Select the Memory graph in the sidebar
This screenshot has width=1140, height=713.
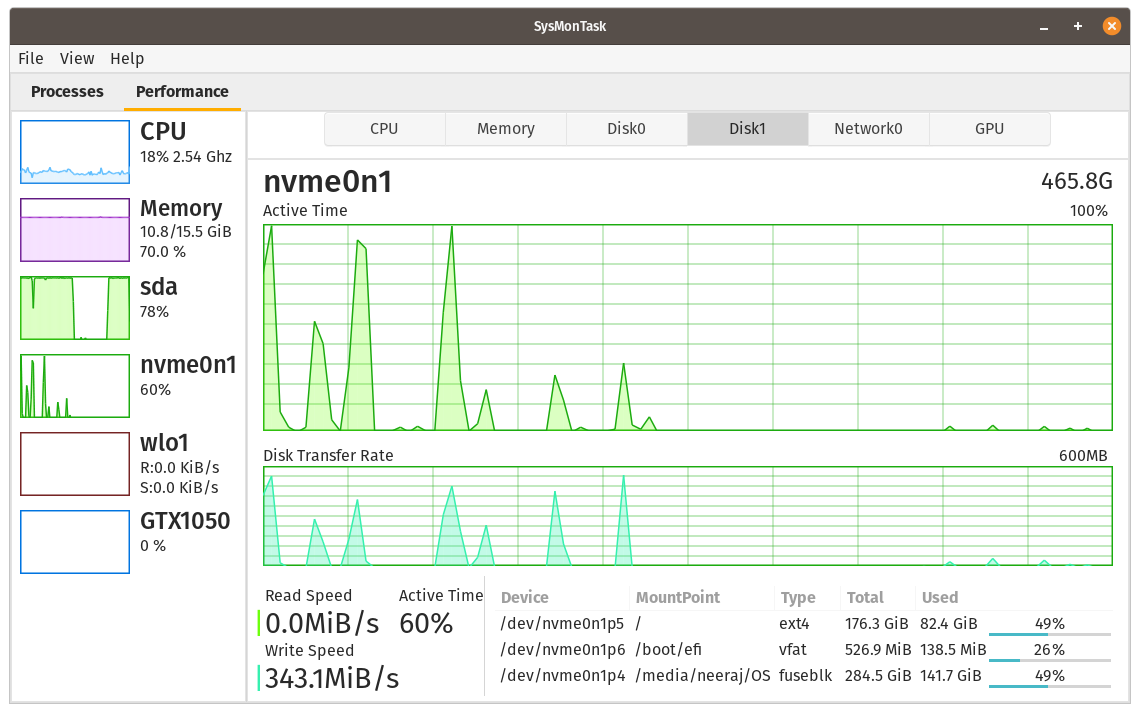pyautogui.click(x=75, y=230)
